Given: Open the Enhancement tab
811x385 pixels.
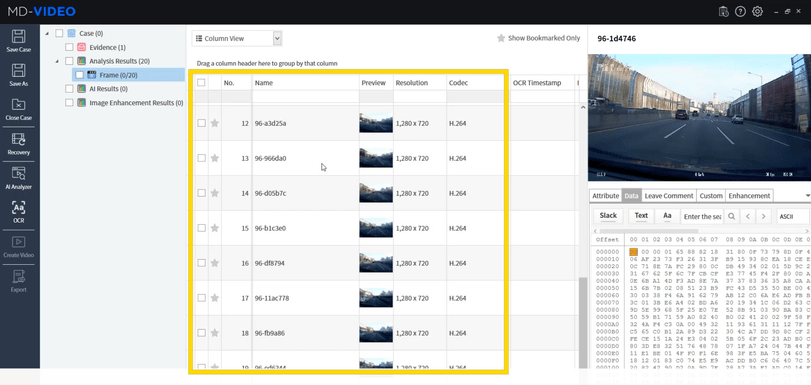Looking at the screenshot, I should point(749,196).
